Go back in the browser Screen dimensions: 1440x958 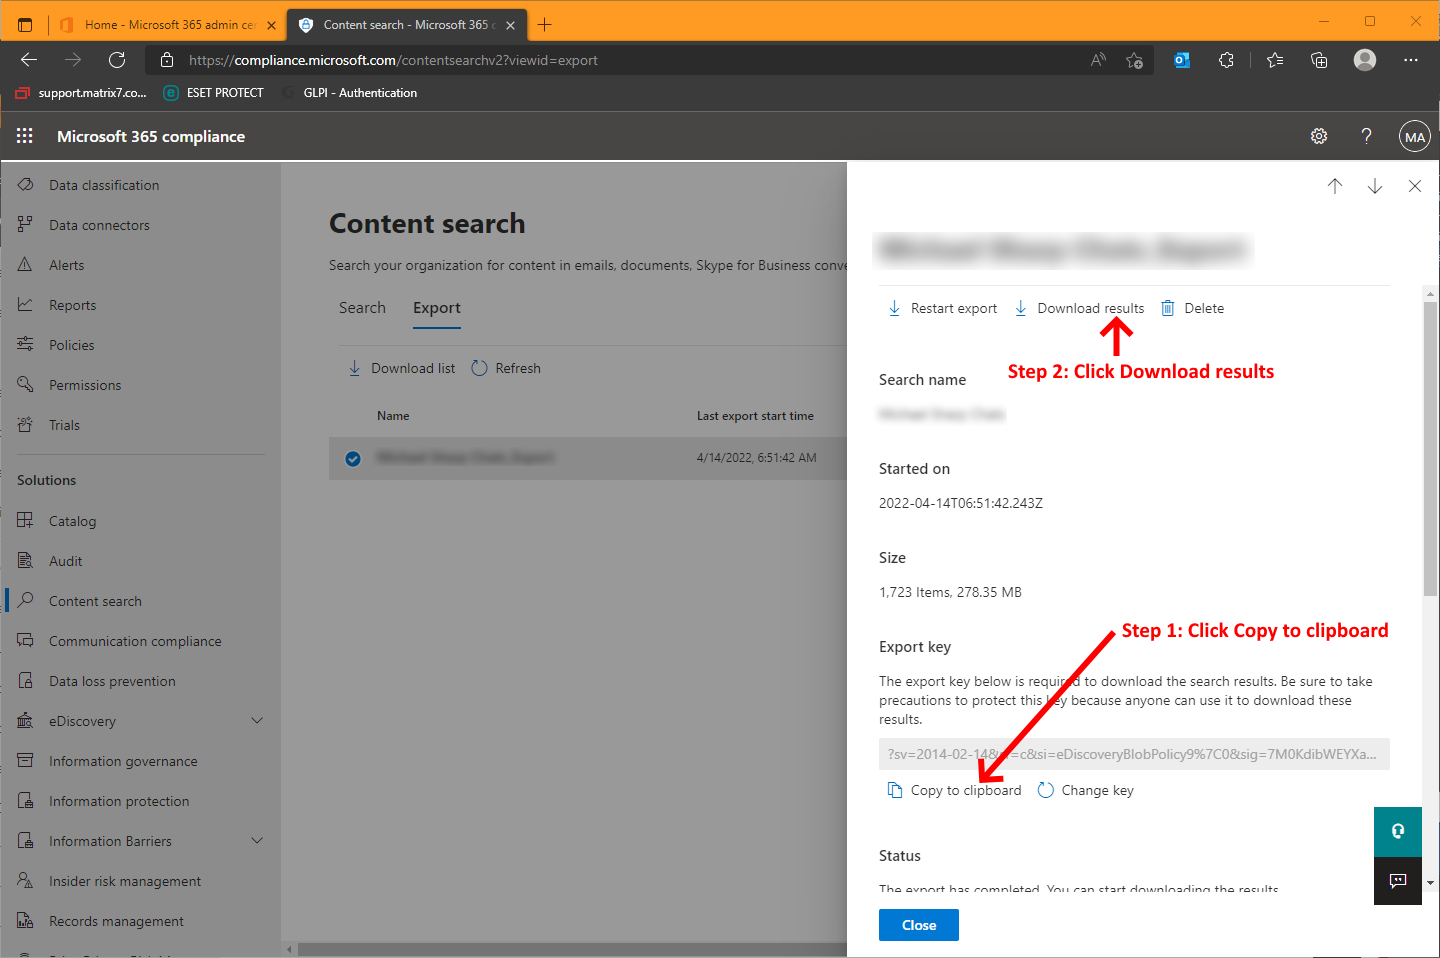click(x=29, y=60)
